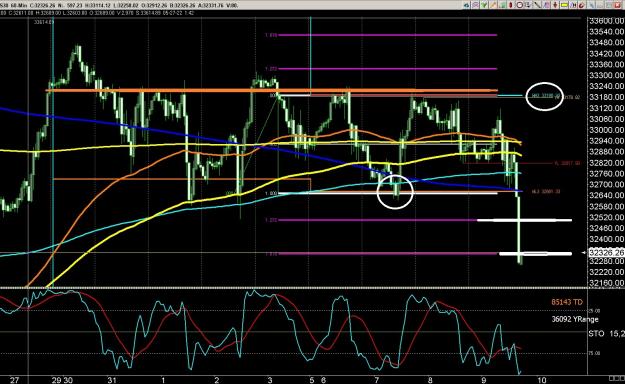625x384 pixels.
Task: Select the orange pencil drawing tool
Action: 493,5
